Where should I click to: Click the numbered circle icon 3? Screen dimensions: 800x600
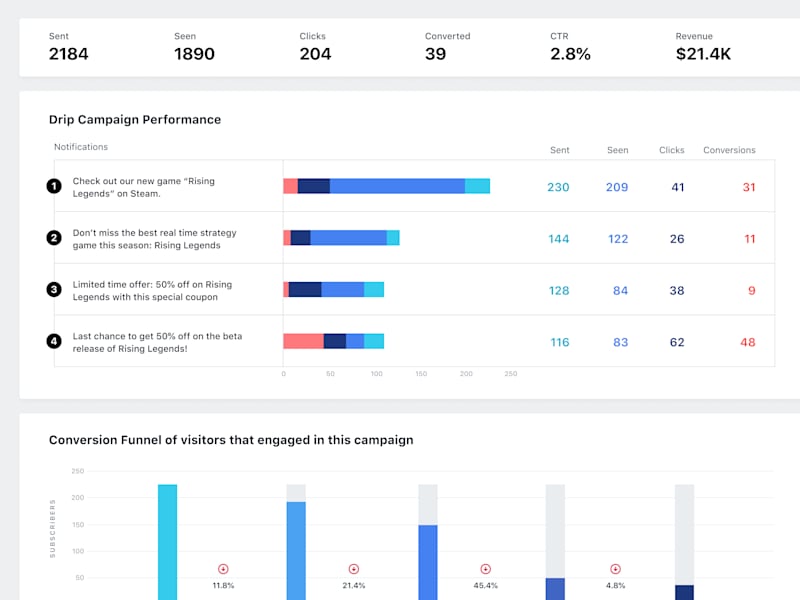click(x=54, y=290)
